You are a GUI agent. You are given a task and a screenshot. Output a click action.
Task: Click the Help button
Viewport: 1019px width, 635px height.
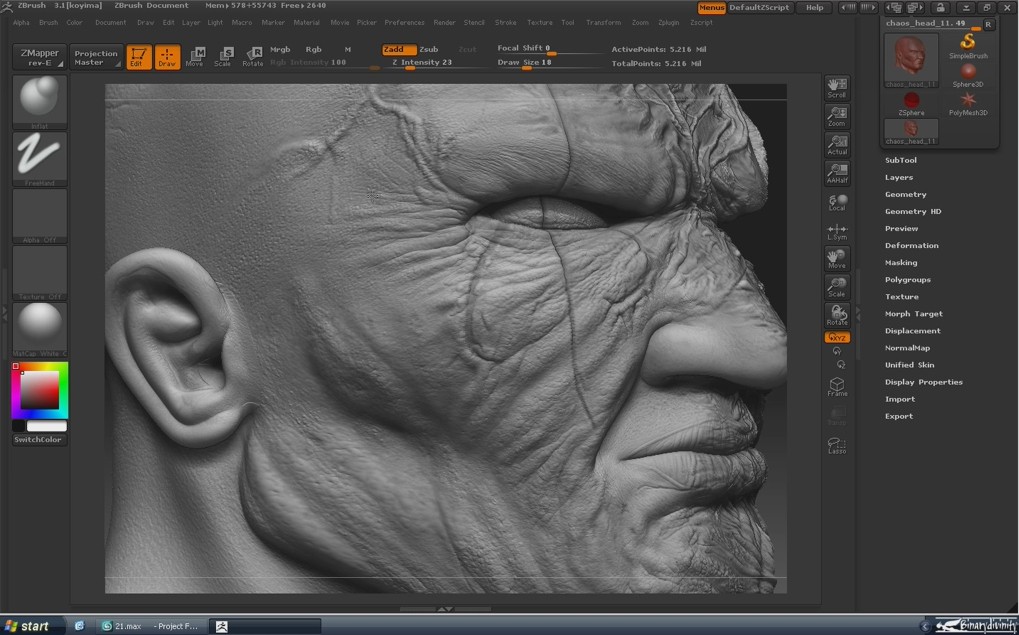click(x=814, y=8)
